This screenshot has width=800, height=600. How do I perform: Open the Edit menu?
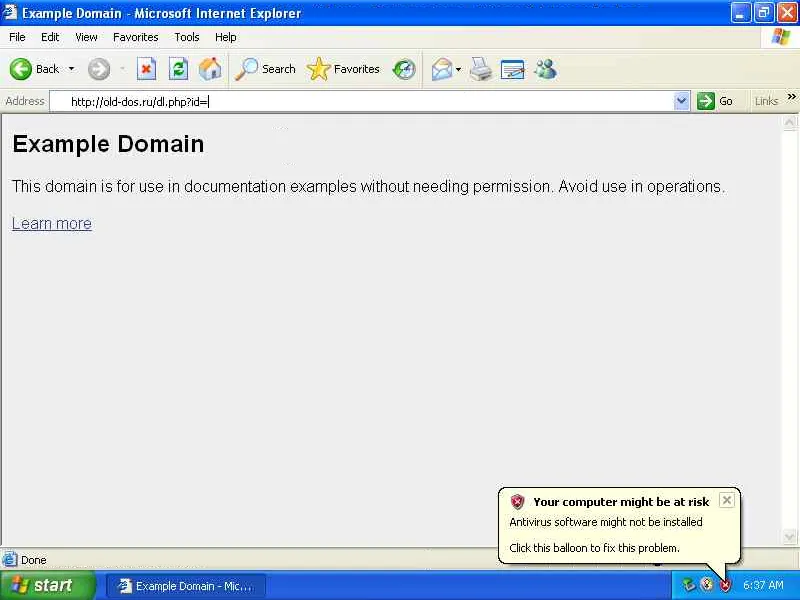[50, 37]
